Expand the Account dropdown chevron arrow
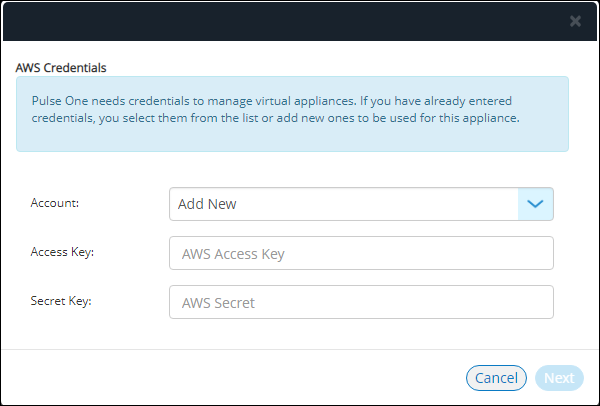This screenshot has height=406, width=600. [535, 204]
